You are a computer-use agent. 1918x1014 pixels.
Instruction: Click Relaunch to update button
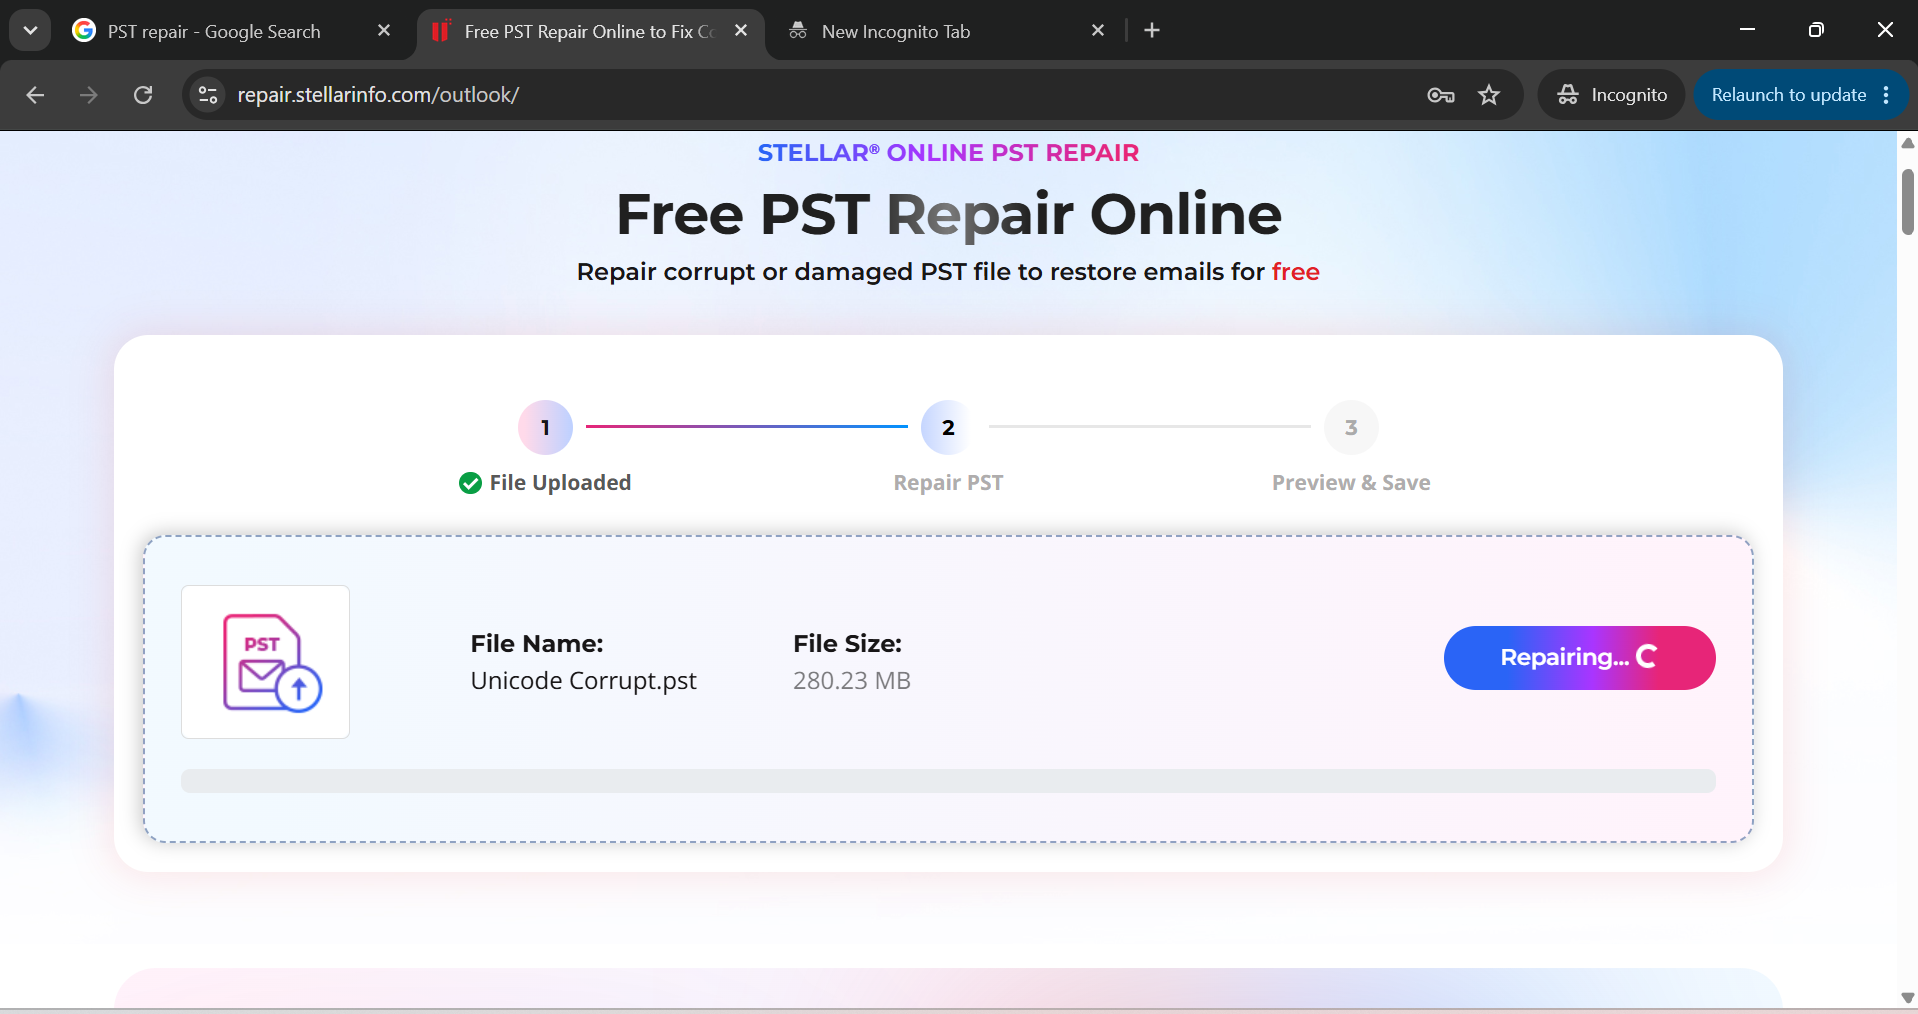pyautogui.click(x=1788, y=95)
